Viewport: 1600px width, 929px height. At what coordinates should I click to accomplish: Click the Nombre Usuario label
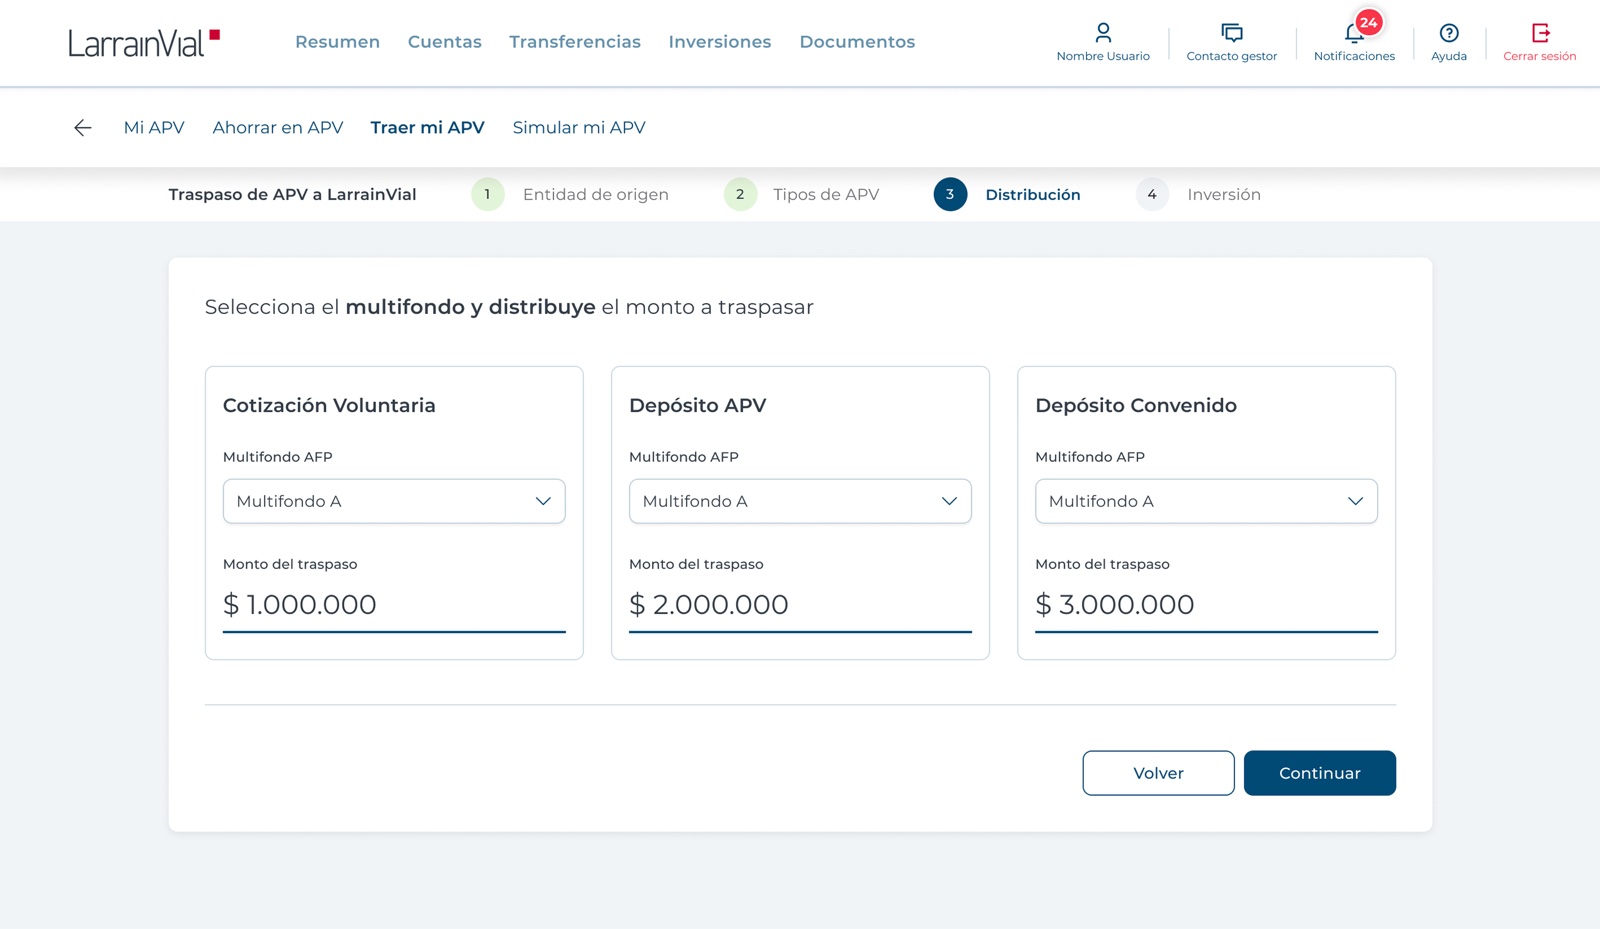tap(1103, 56)
